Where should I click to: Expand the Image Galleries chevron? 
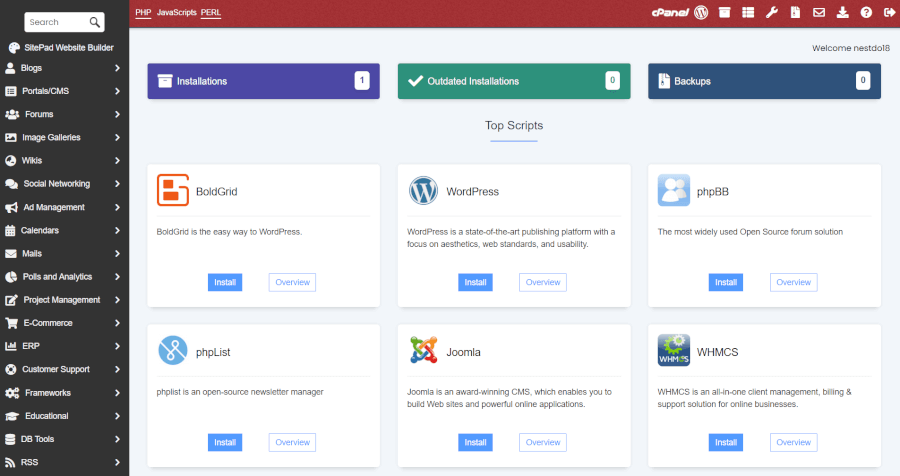pyautogui.click(x=117, y=137)
